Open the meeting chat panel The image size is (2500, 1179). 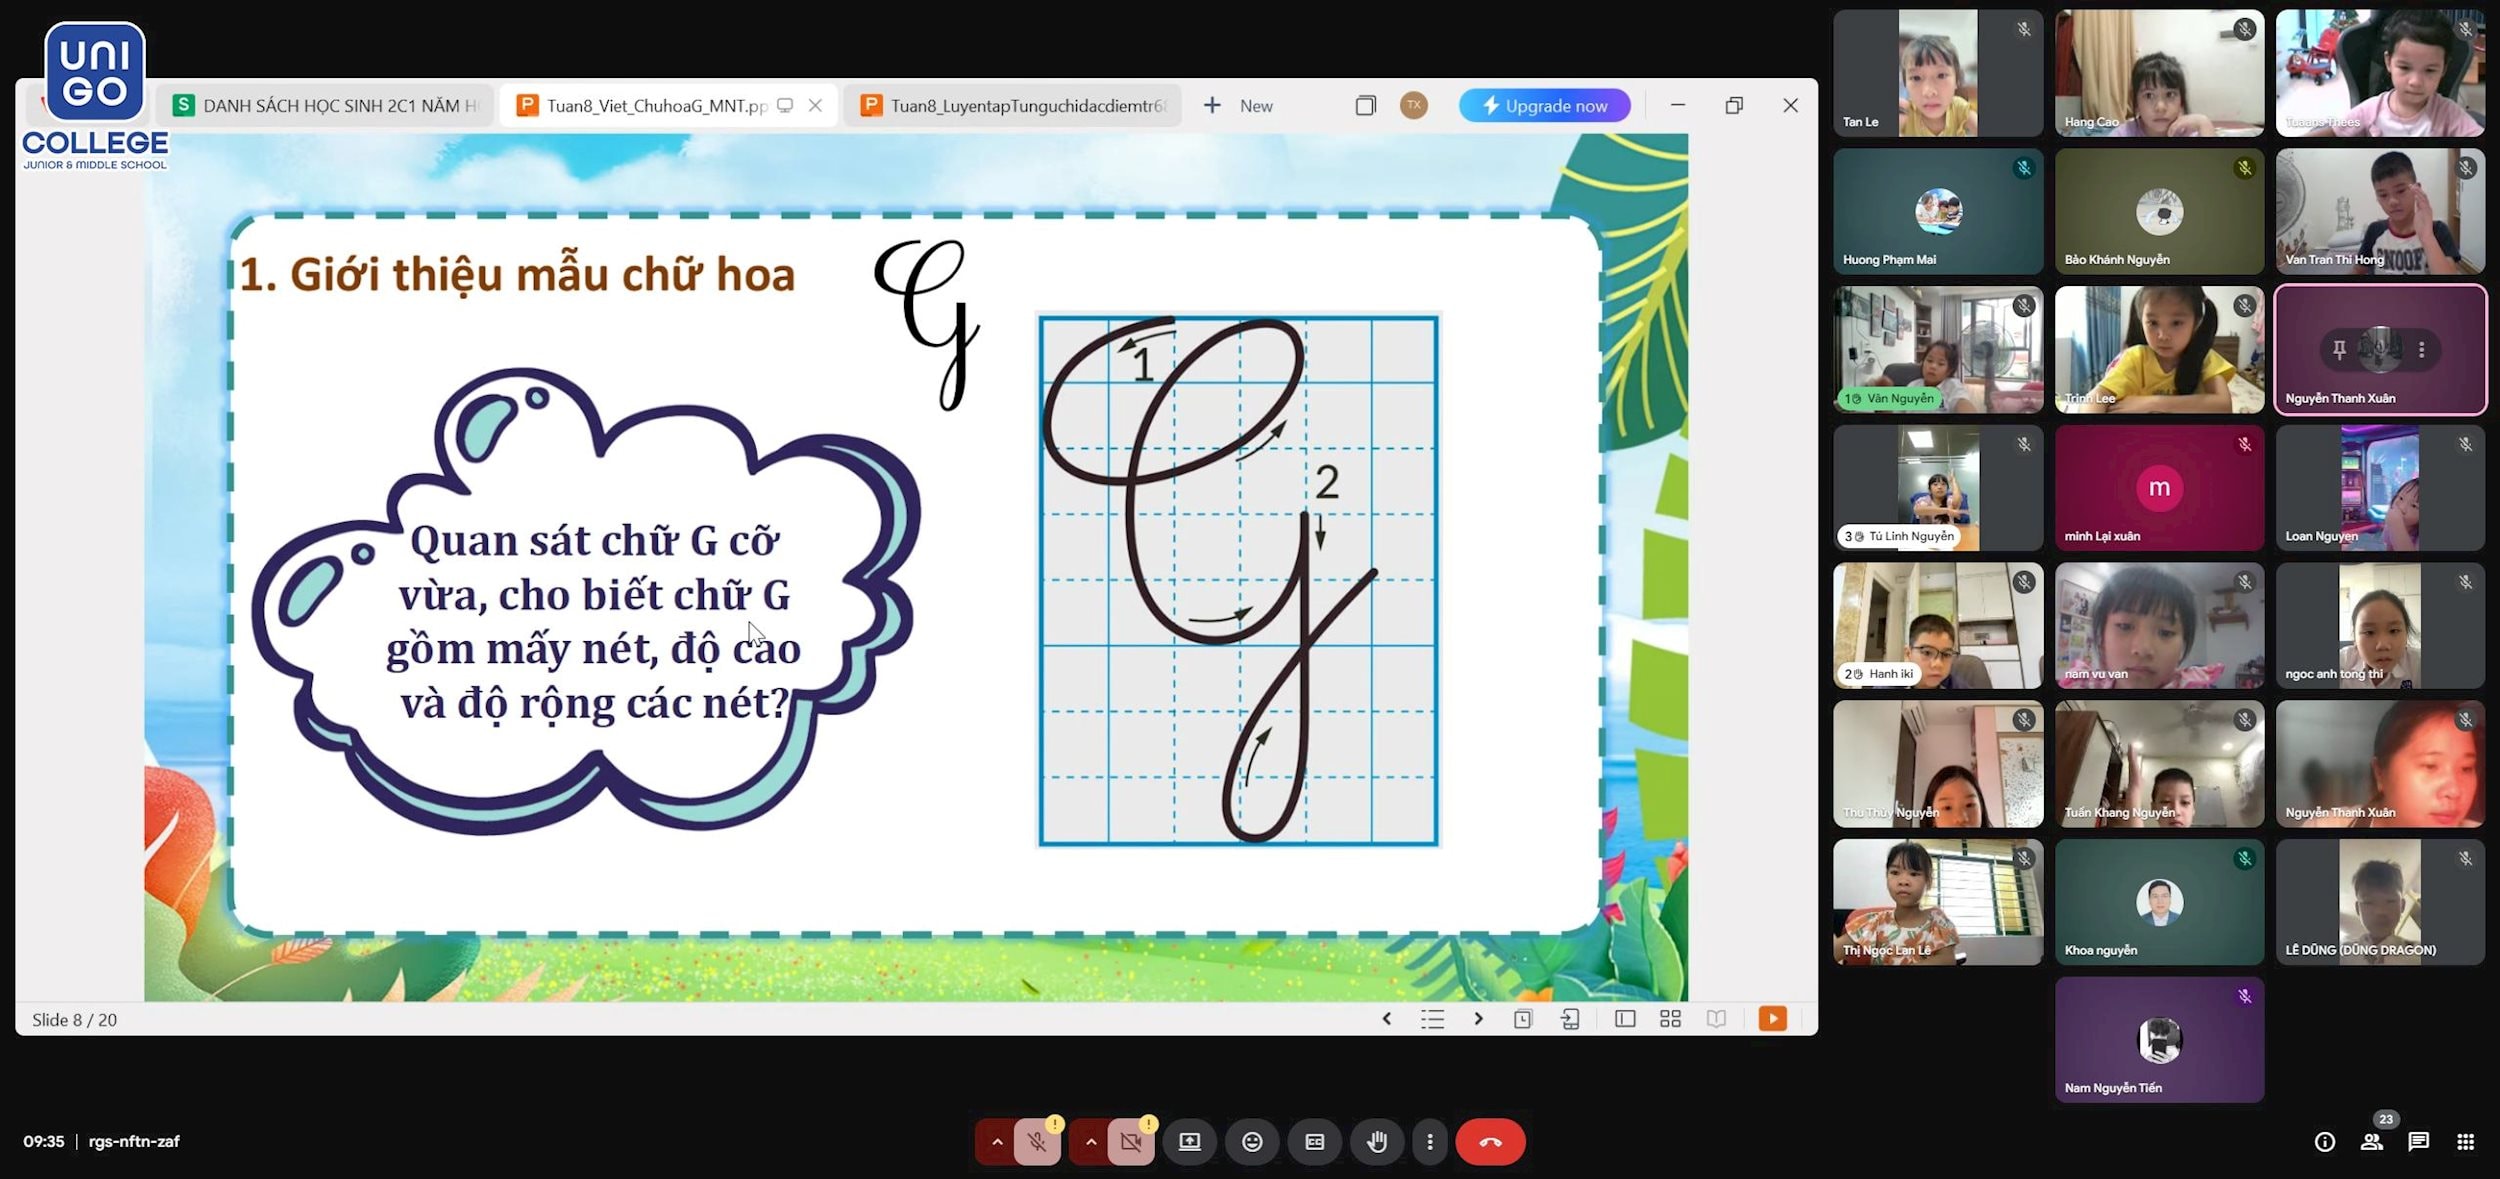[x=2418, y=1142]
